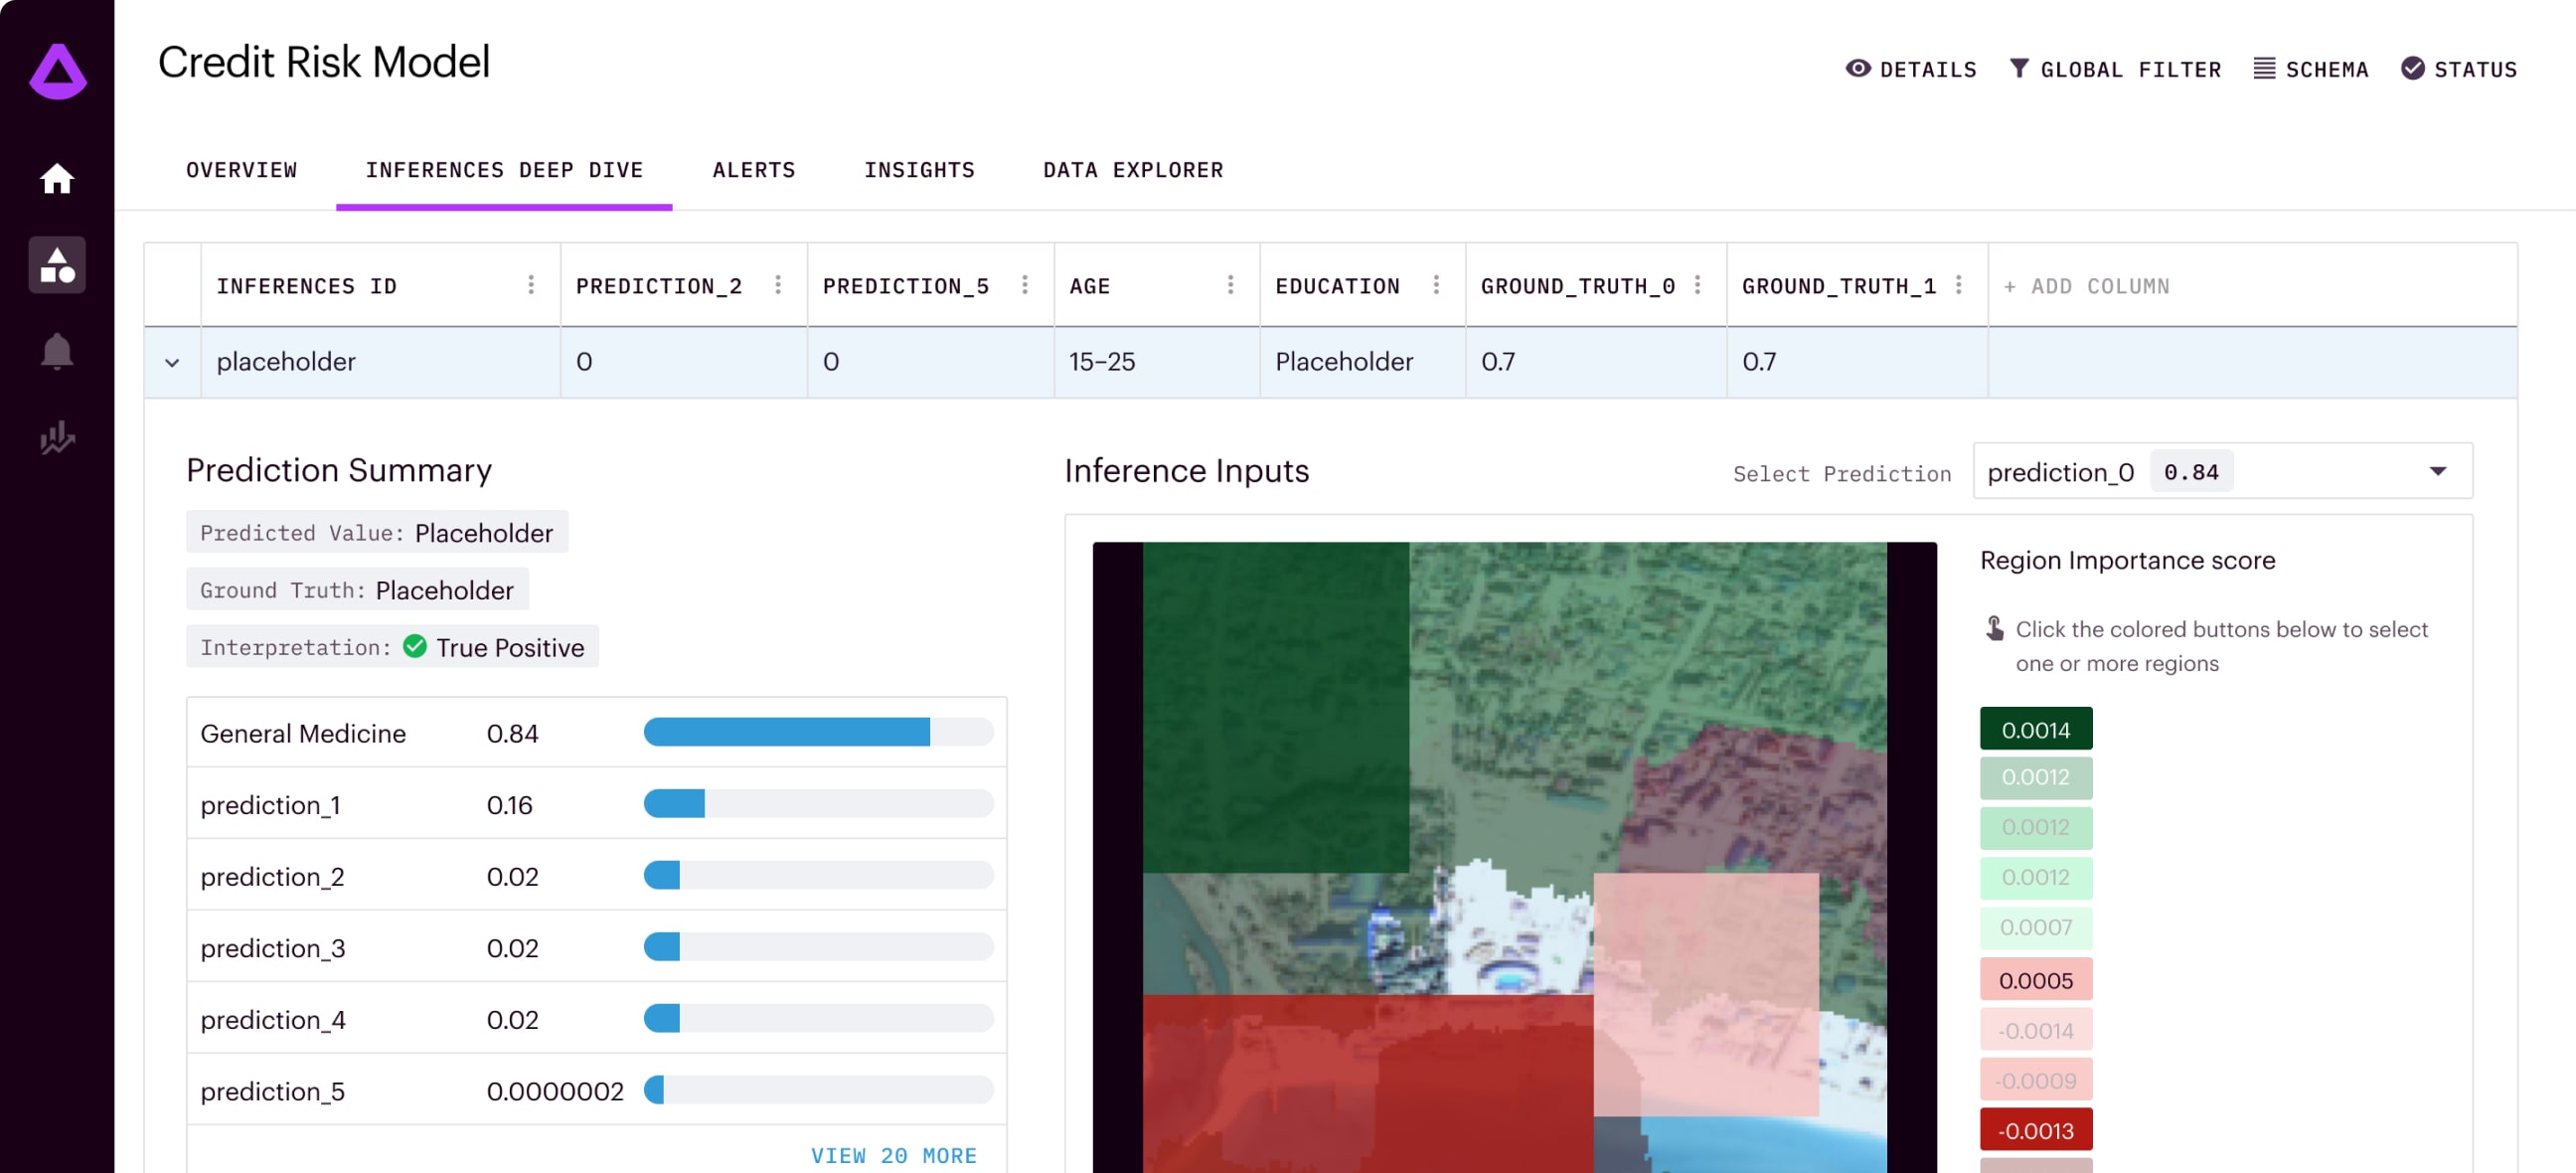Switch to the Data Explorer tab

click(x=1133, y=170)
